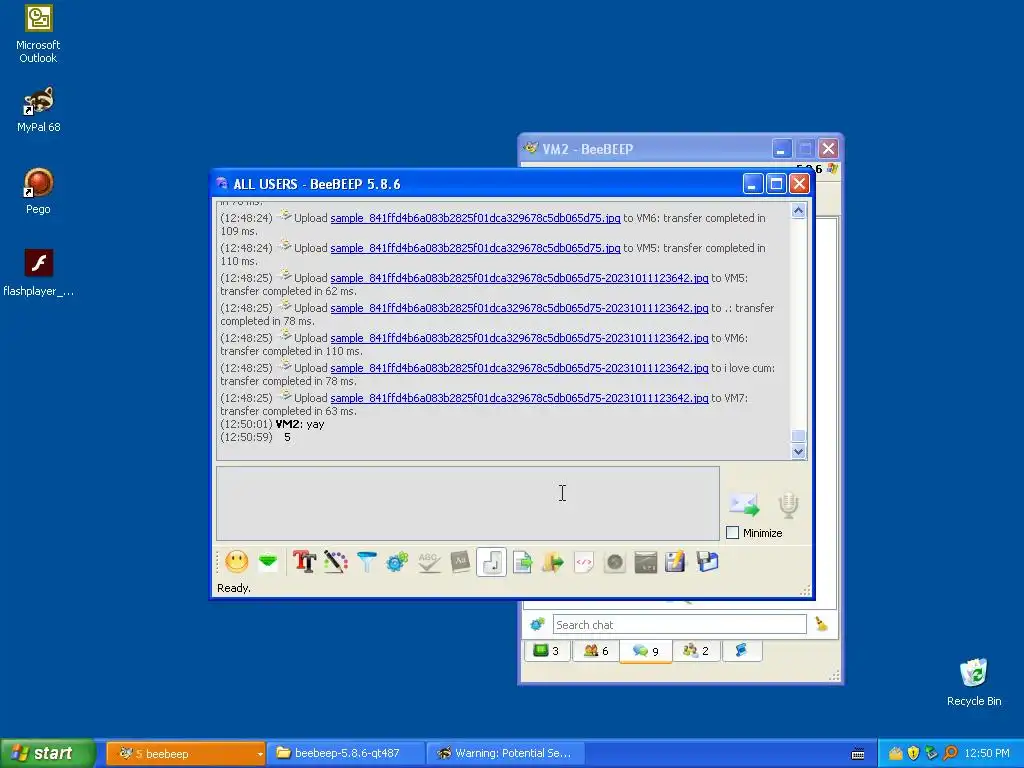Viewport: 1024px width, 768px height.
Task: Open chat settings blue gear toolbar icon
Action: tap(396, 562)
